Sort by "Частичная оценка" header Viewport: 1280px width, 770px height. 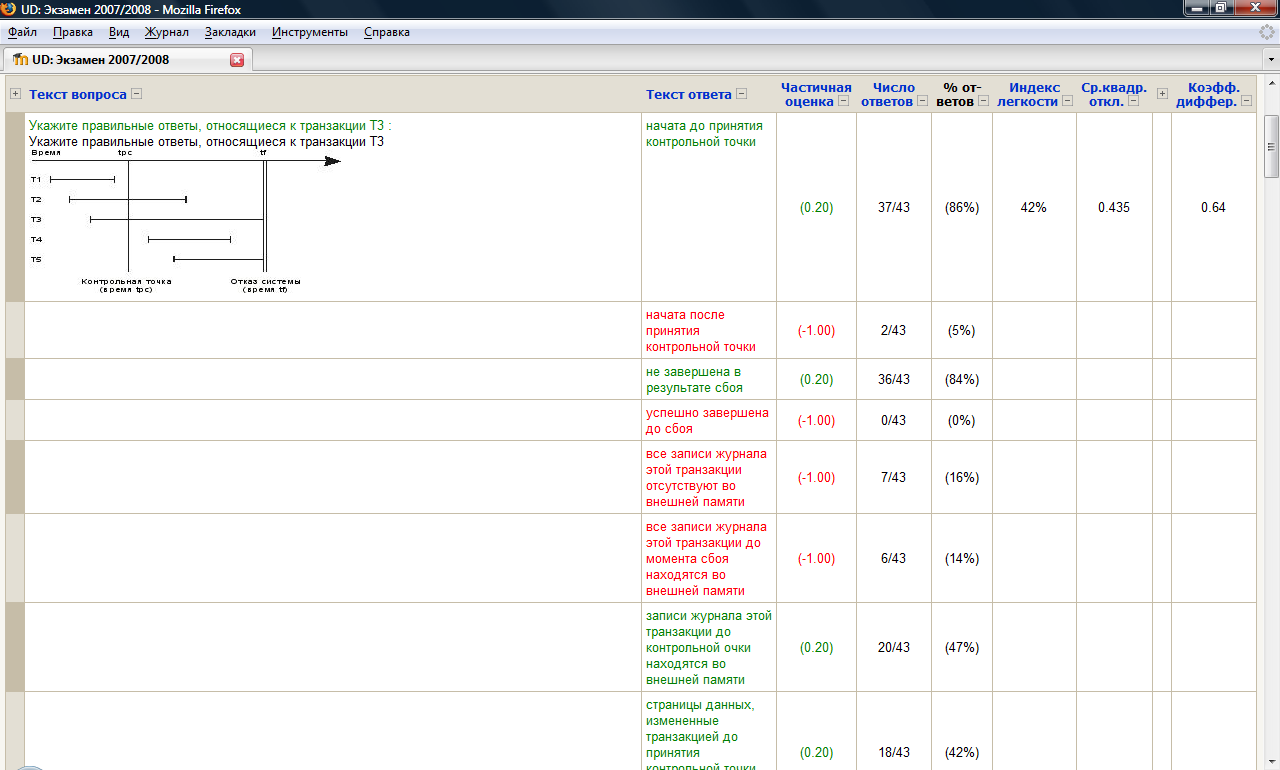816,94
